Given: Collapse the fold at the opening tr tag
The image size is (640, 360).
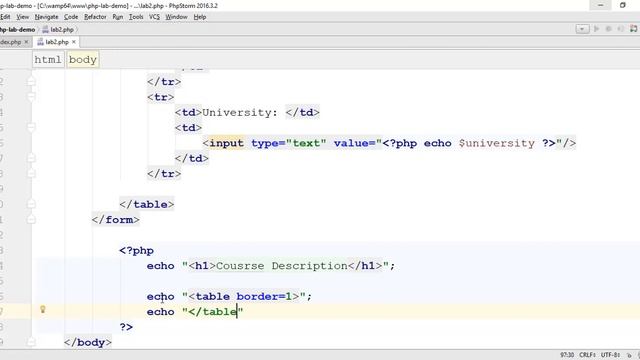Looking at the screenshot, I should pos(31,97).
